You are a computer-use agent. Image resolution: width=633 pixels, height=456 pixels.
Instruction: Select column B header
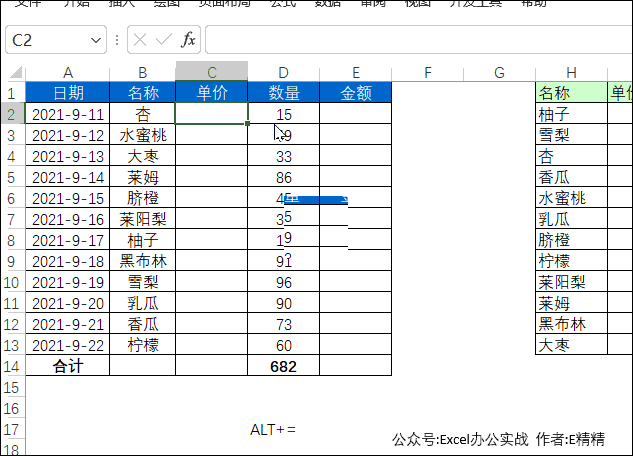tap(143, 72)
